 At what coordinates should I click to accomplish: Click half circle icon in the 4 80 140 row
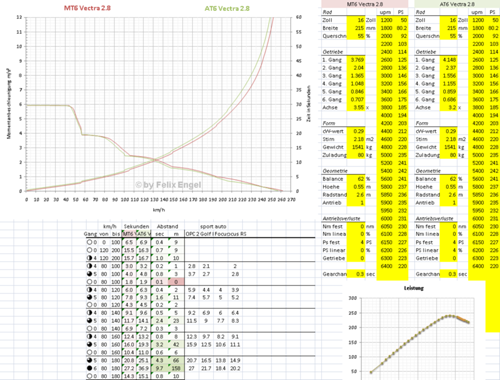89,313
